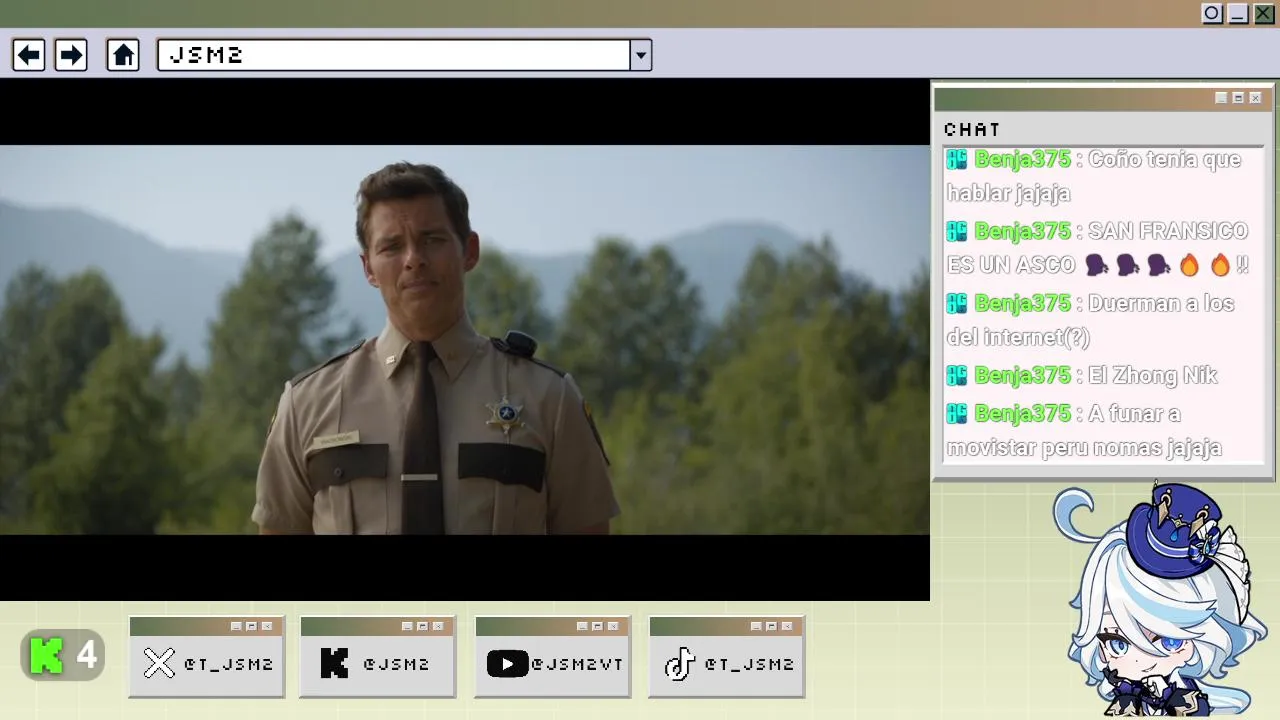
Task: Click the CHAT panel heading
Action: pos(972,130)
